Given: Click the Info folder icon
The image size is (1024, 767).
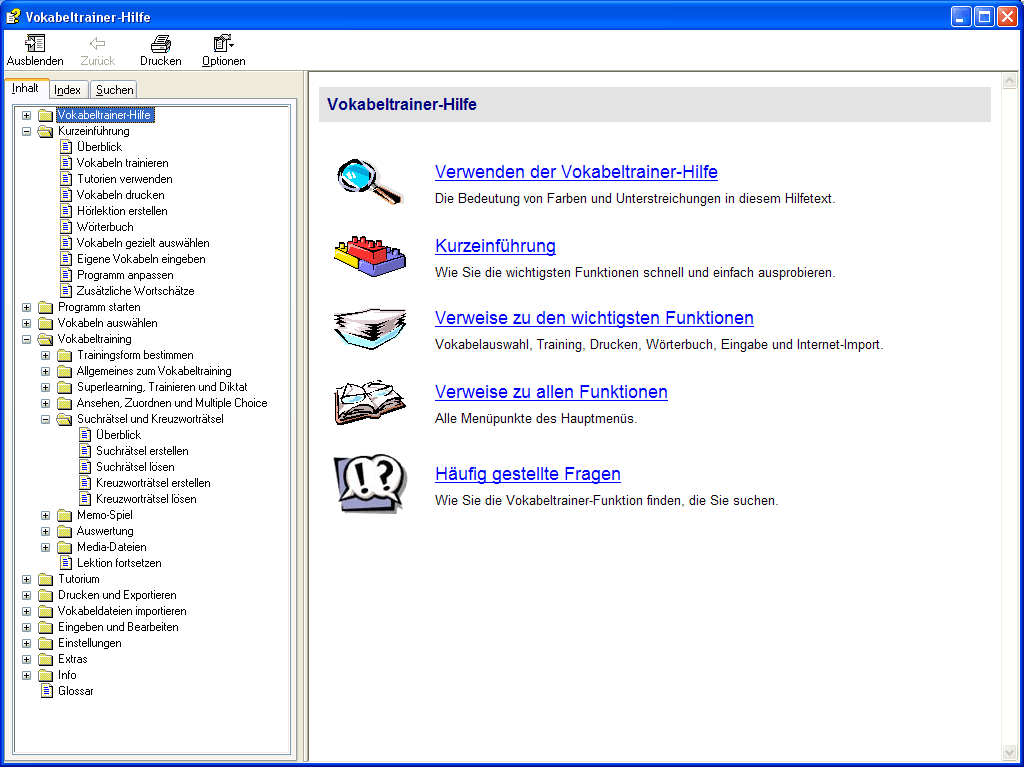Looking at the screenshot, I should 45,675.
